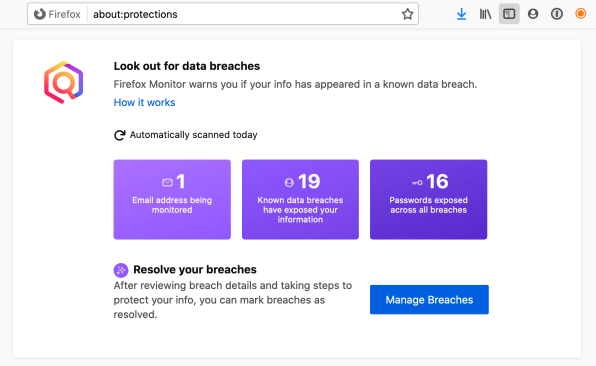This screenshot has width=596, height=366.
Task: Click the refresh scan icon
Action: click(120, 135)
